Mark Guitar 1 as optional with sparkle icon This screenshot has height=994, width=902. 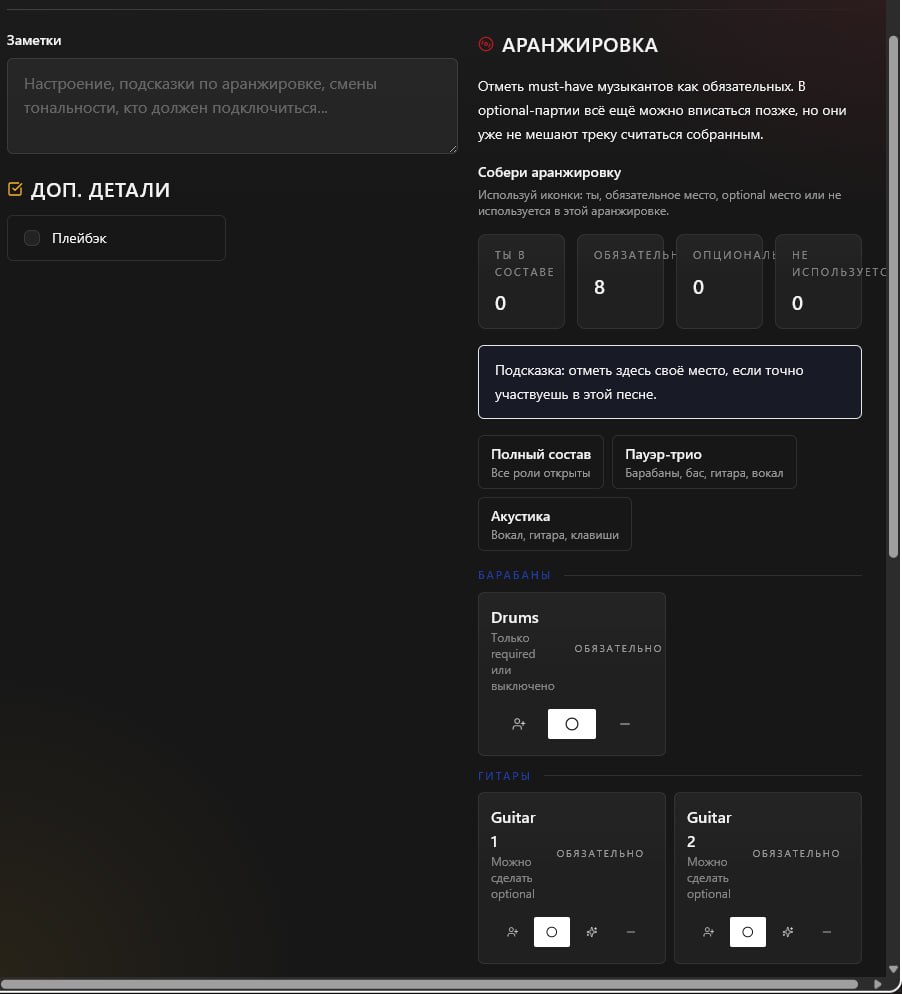[x=591, y=932]
